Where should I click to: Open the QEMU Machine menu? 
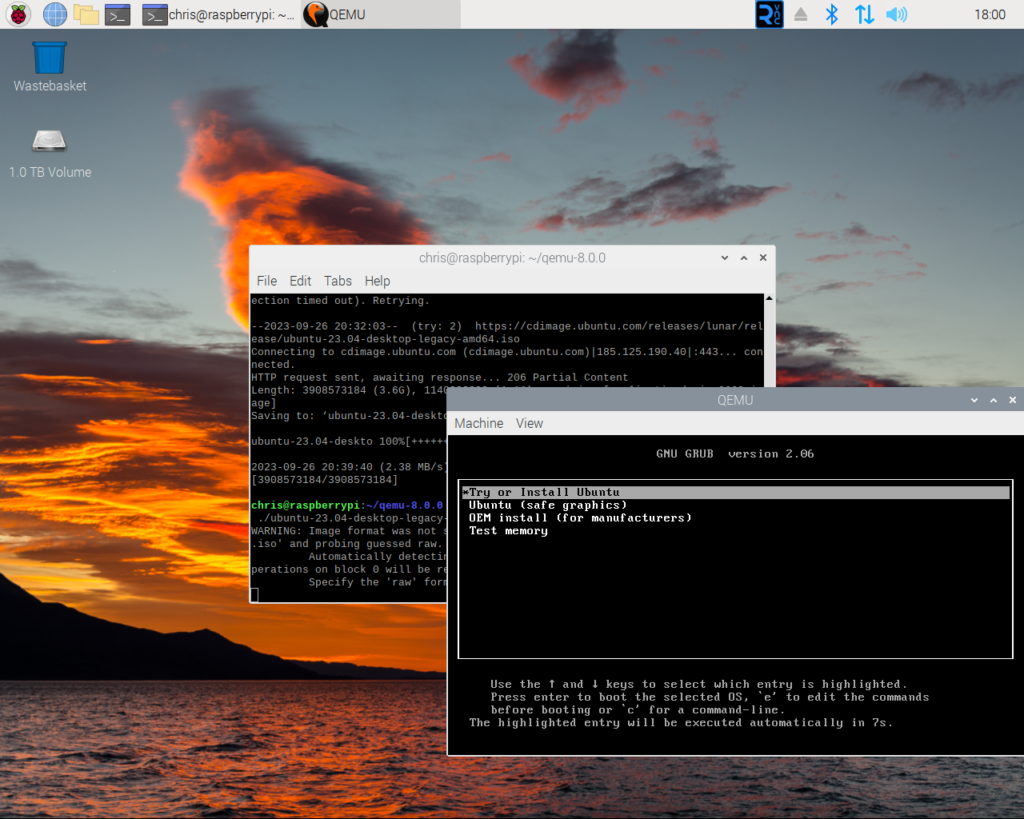[479, 423]
